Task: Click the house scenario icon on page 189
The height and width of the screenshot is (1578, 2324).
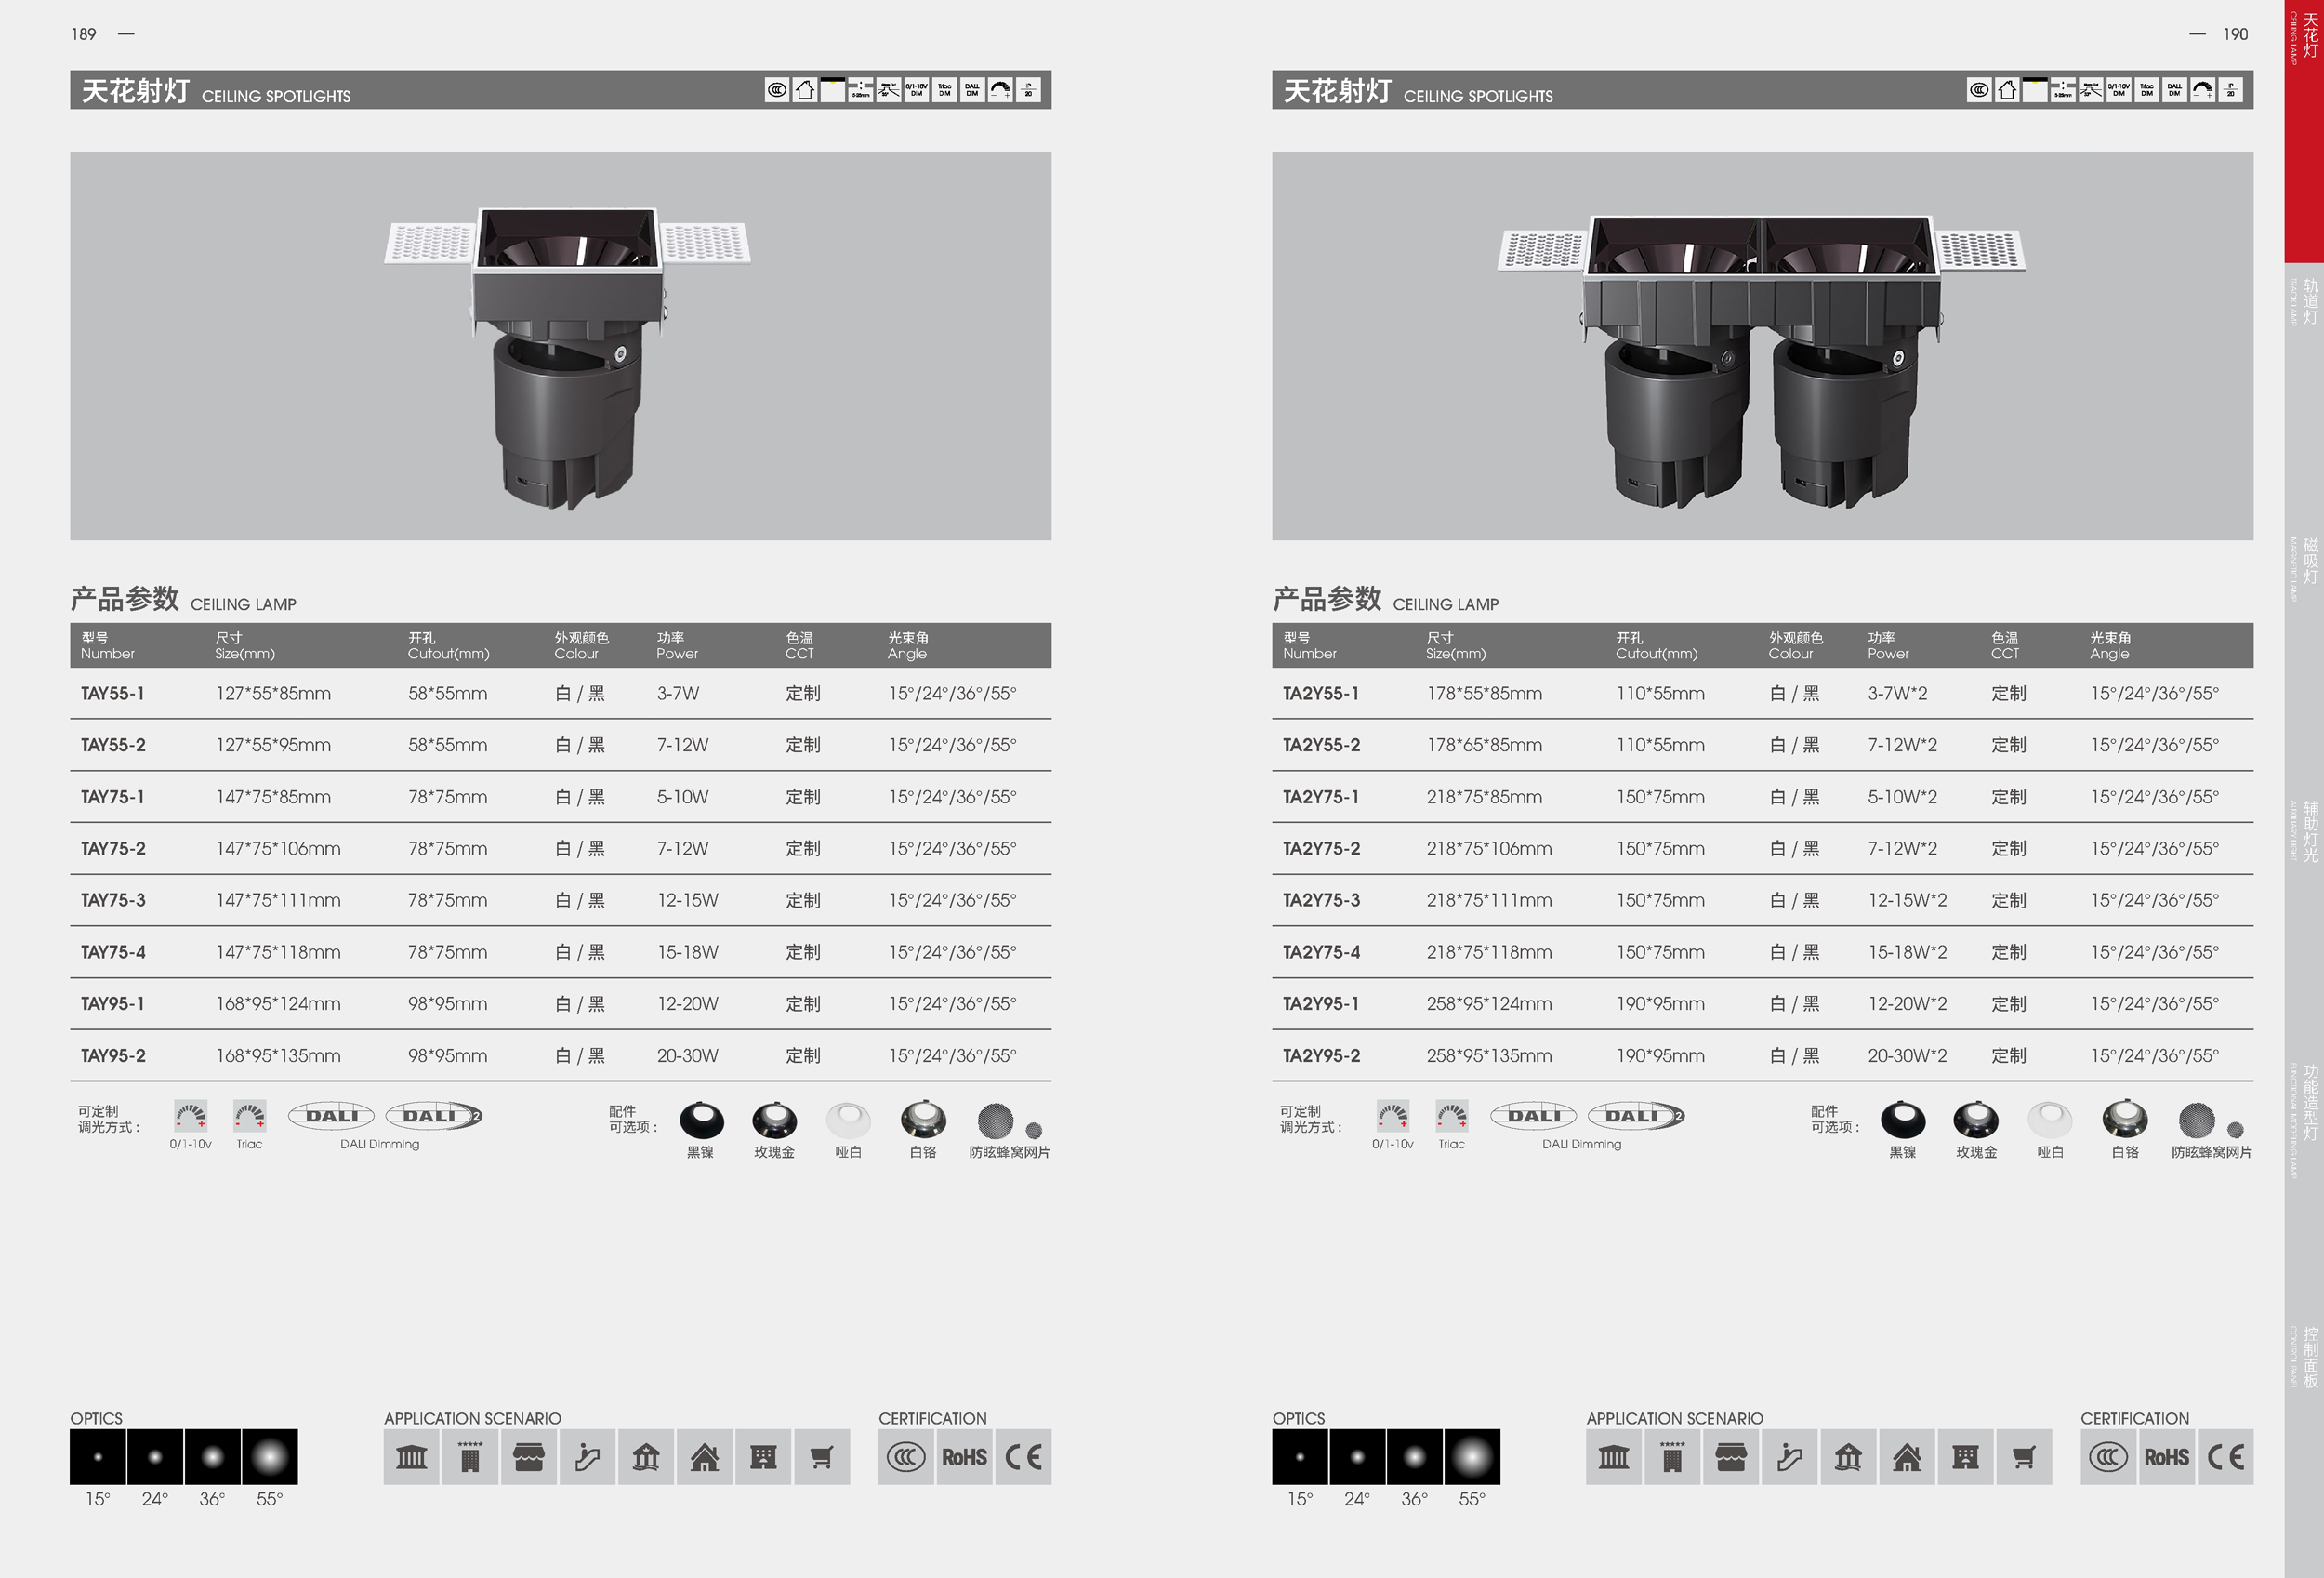Action: pos(704,1457)
